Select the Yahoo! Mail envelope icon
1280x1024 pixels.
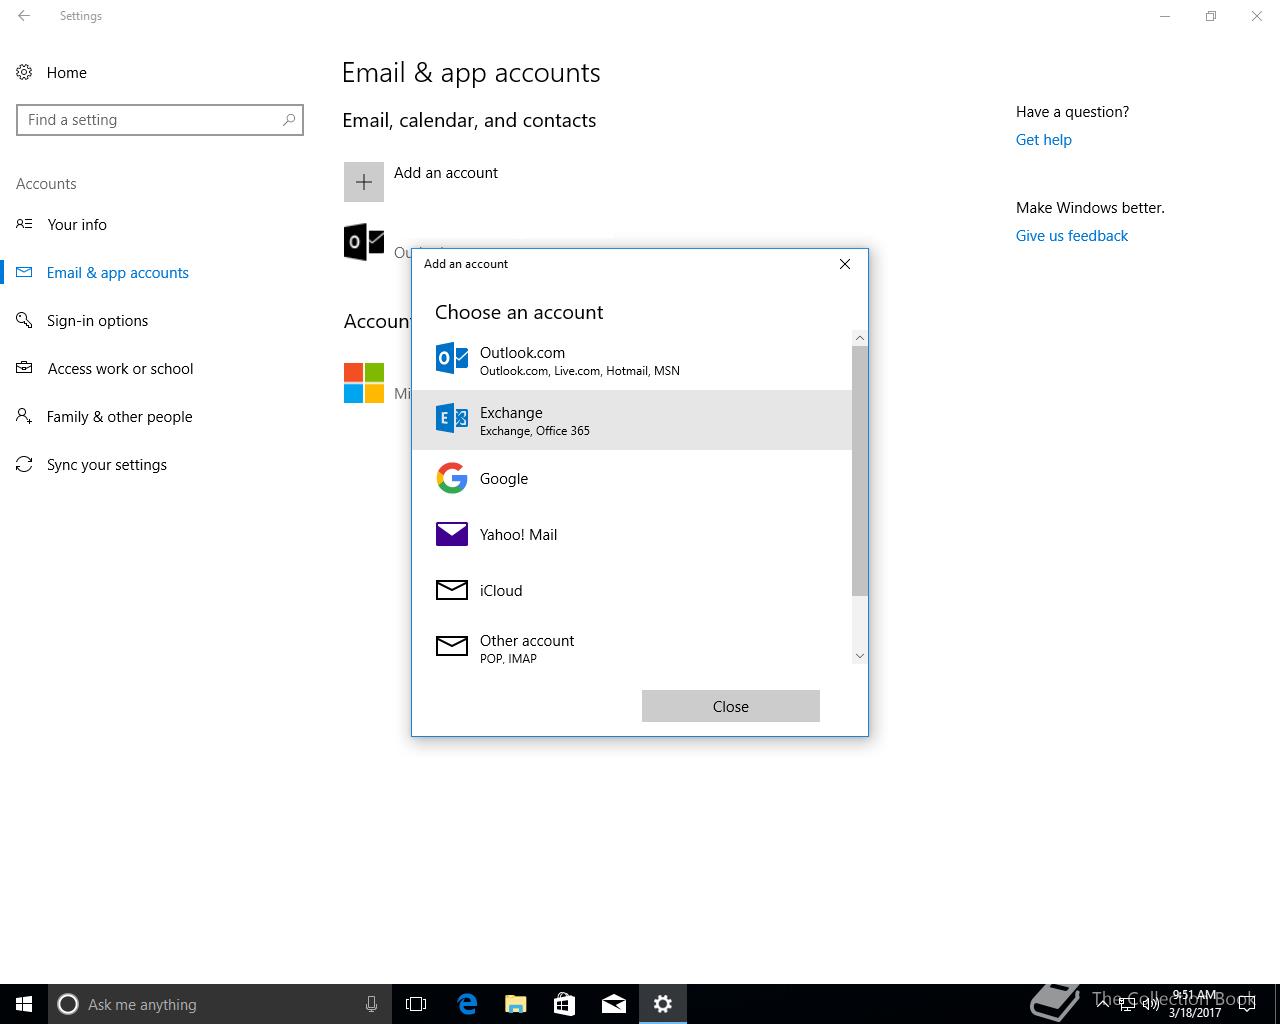pos(452,534)
